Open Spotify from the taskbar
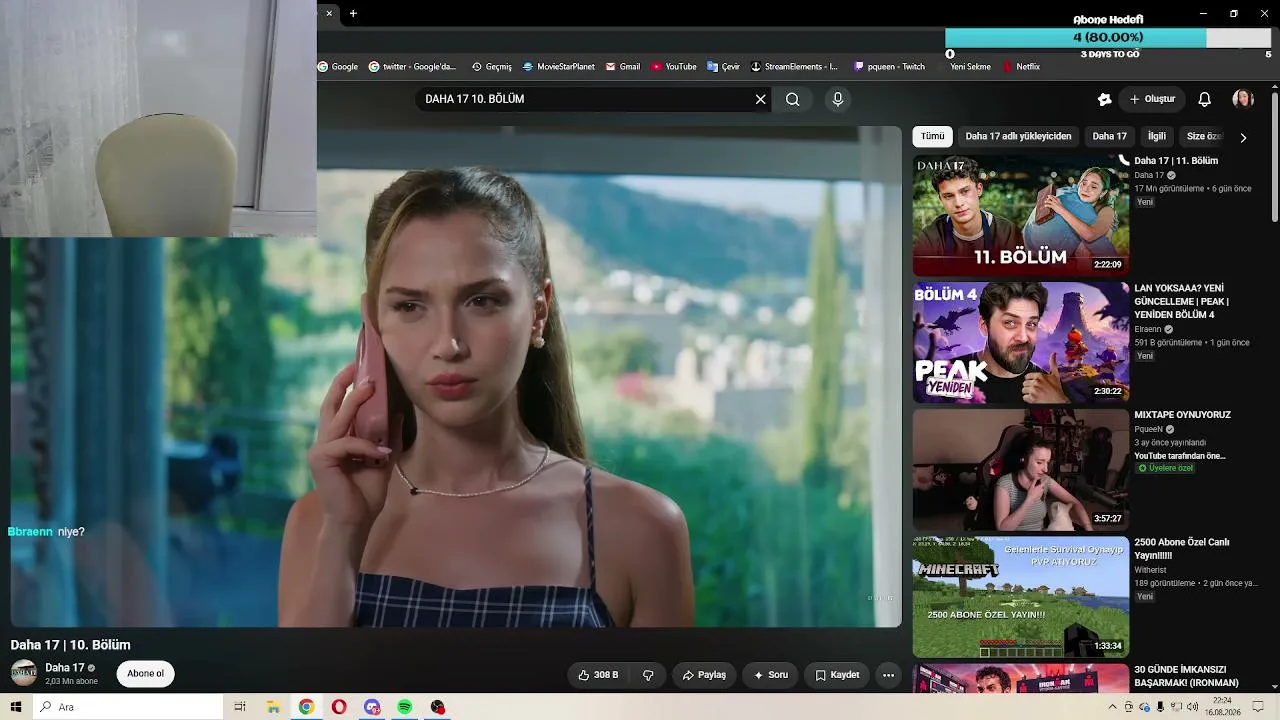This screenshot has height=720, width=1280. [x=405, y=707]
